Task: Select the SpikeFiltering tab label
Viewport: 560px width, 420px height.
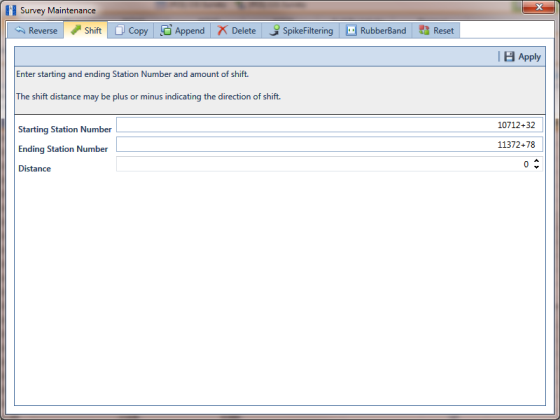Action: point(308,31)
